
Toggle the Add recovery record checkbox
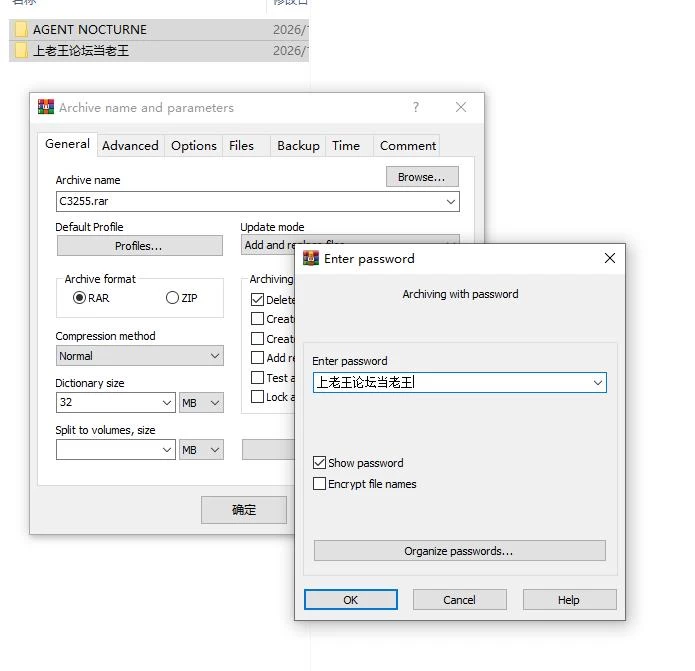click(257, 357)
